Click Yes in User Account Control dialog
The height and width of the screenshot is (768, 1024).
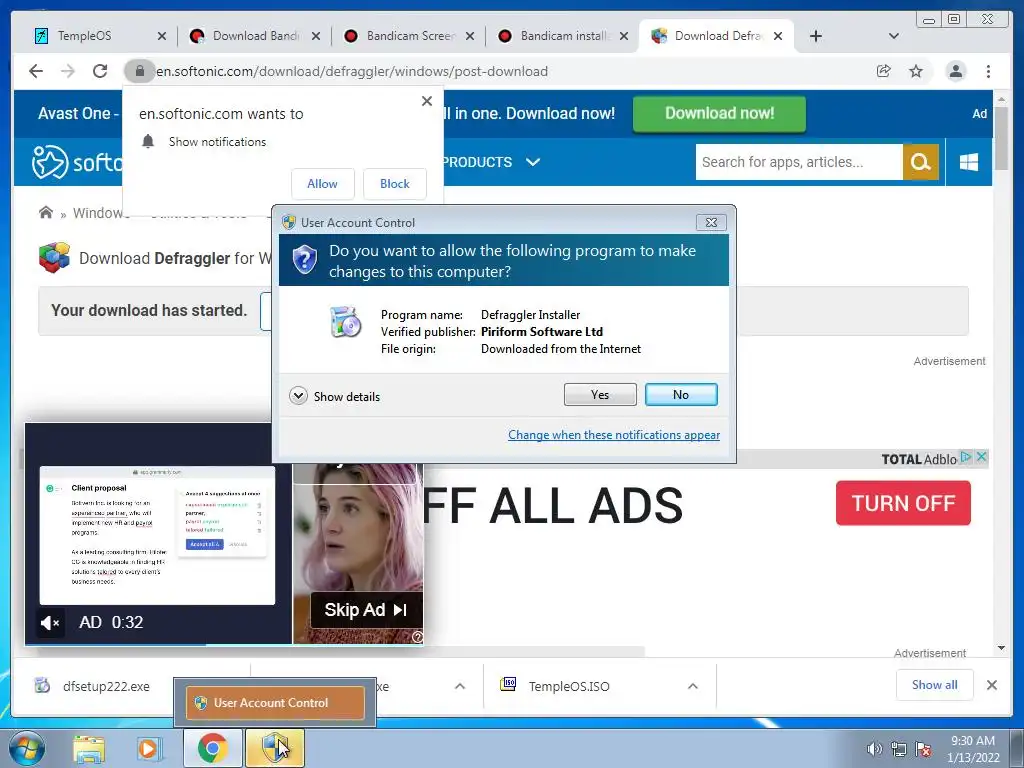pyautogui.click(x=600, y=394)
